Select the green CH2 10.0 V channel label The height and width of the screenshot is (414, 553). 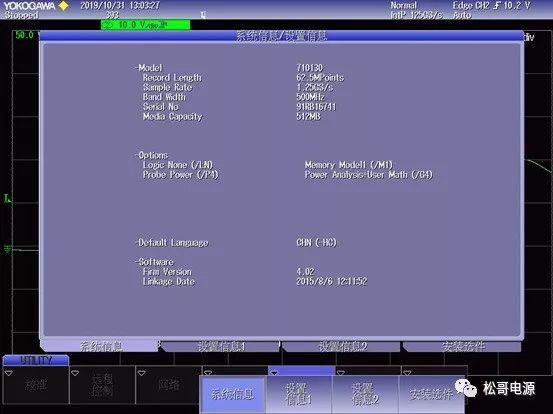(145, 25)
